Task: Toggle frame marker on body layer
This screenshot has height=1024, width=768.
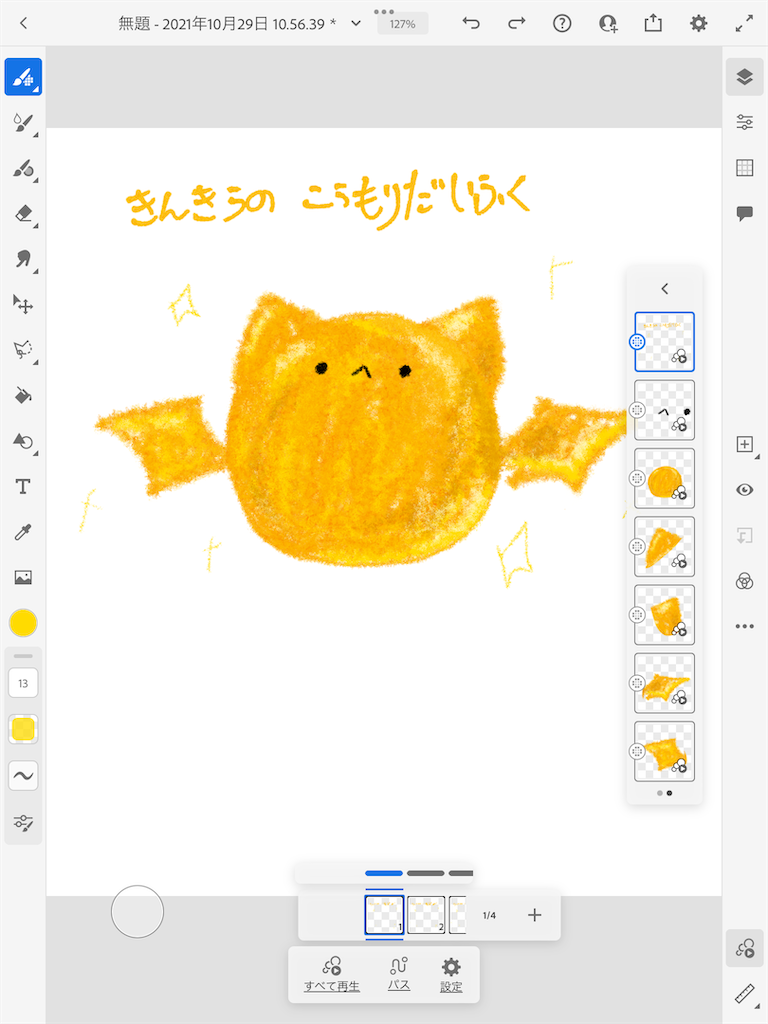Action: (x=637, y=479)
